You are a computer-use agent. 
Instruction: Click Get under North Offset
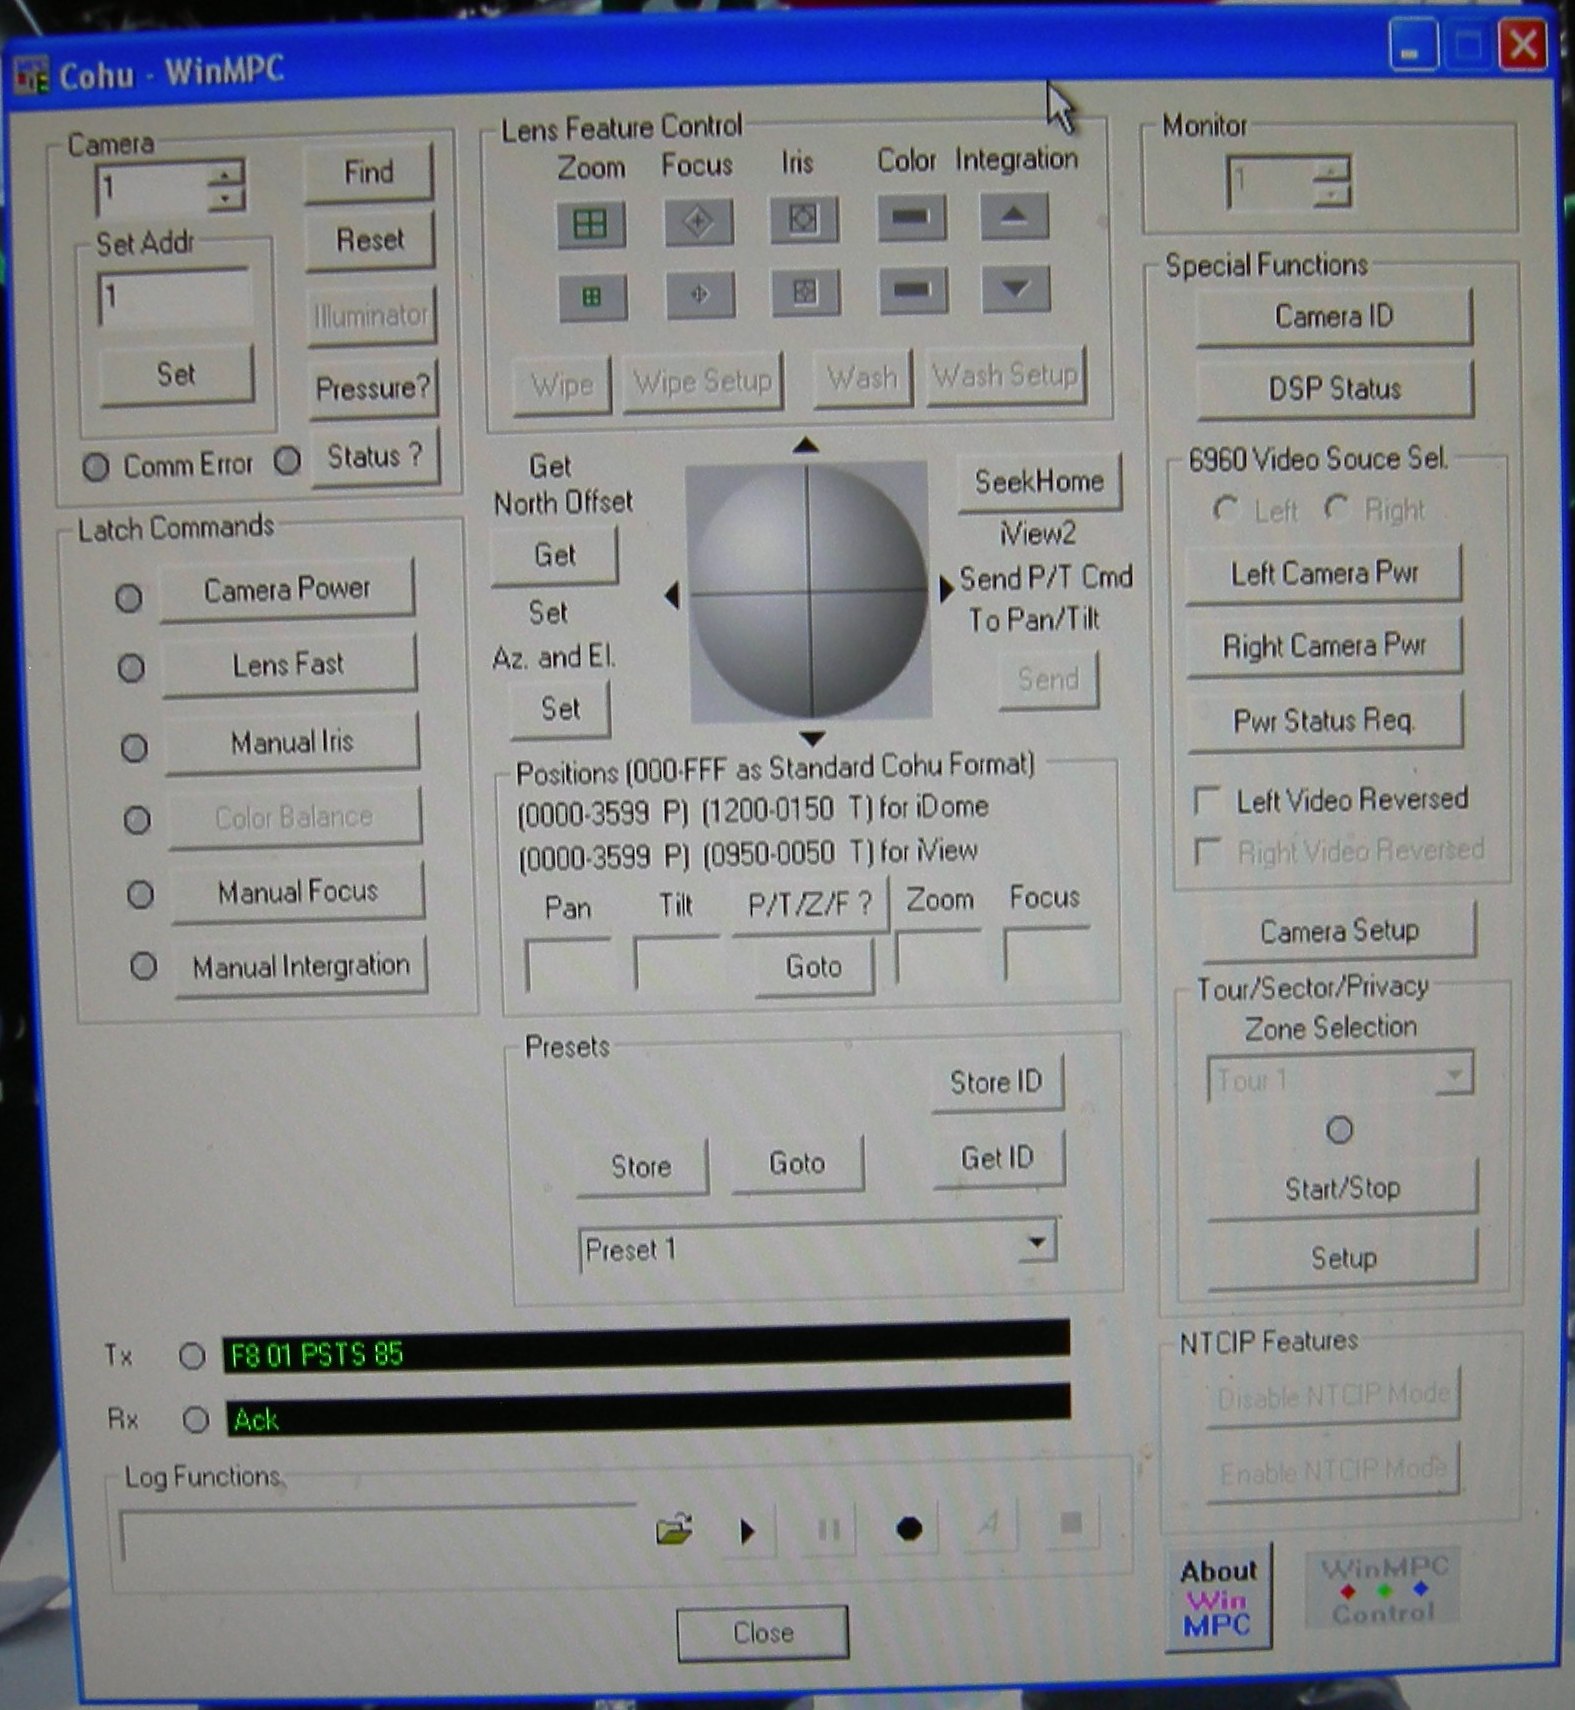[555, 555]
